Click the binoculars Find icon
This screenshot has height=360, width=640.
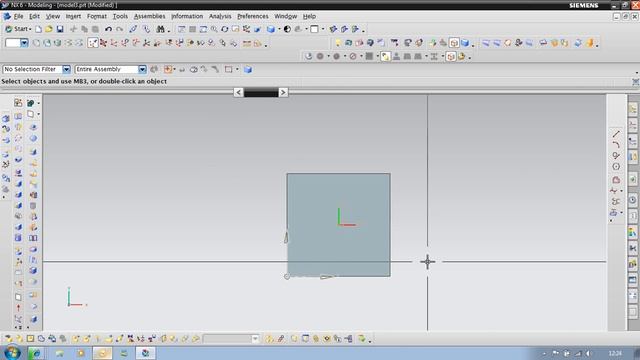tap(160, 29)
